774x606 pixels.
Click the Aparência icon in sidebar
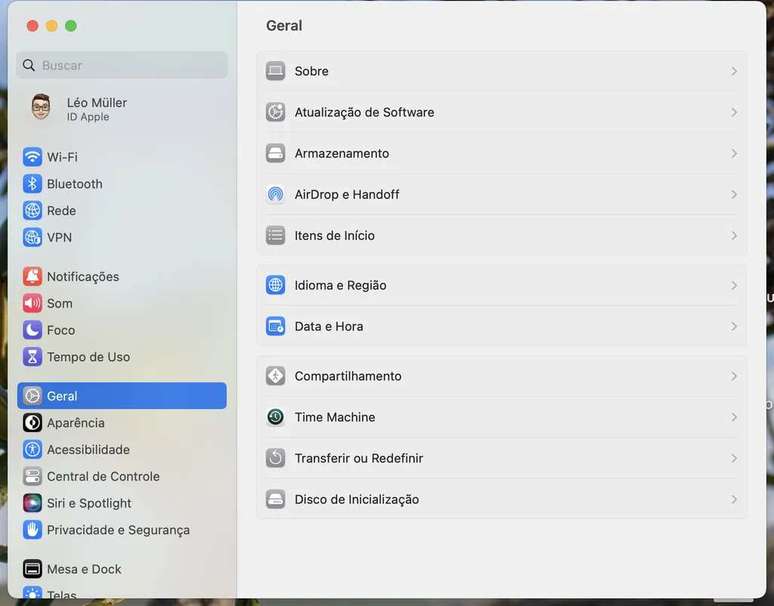33,423
